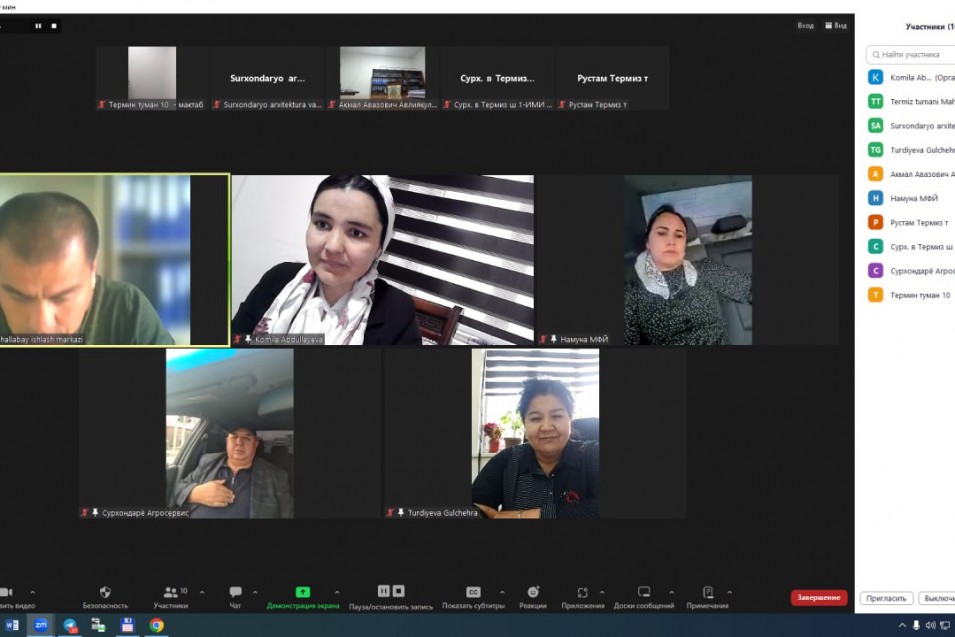Click the name Komila Ab... in participants list

click(911, 78)
